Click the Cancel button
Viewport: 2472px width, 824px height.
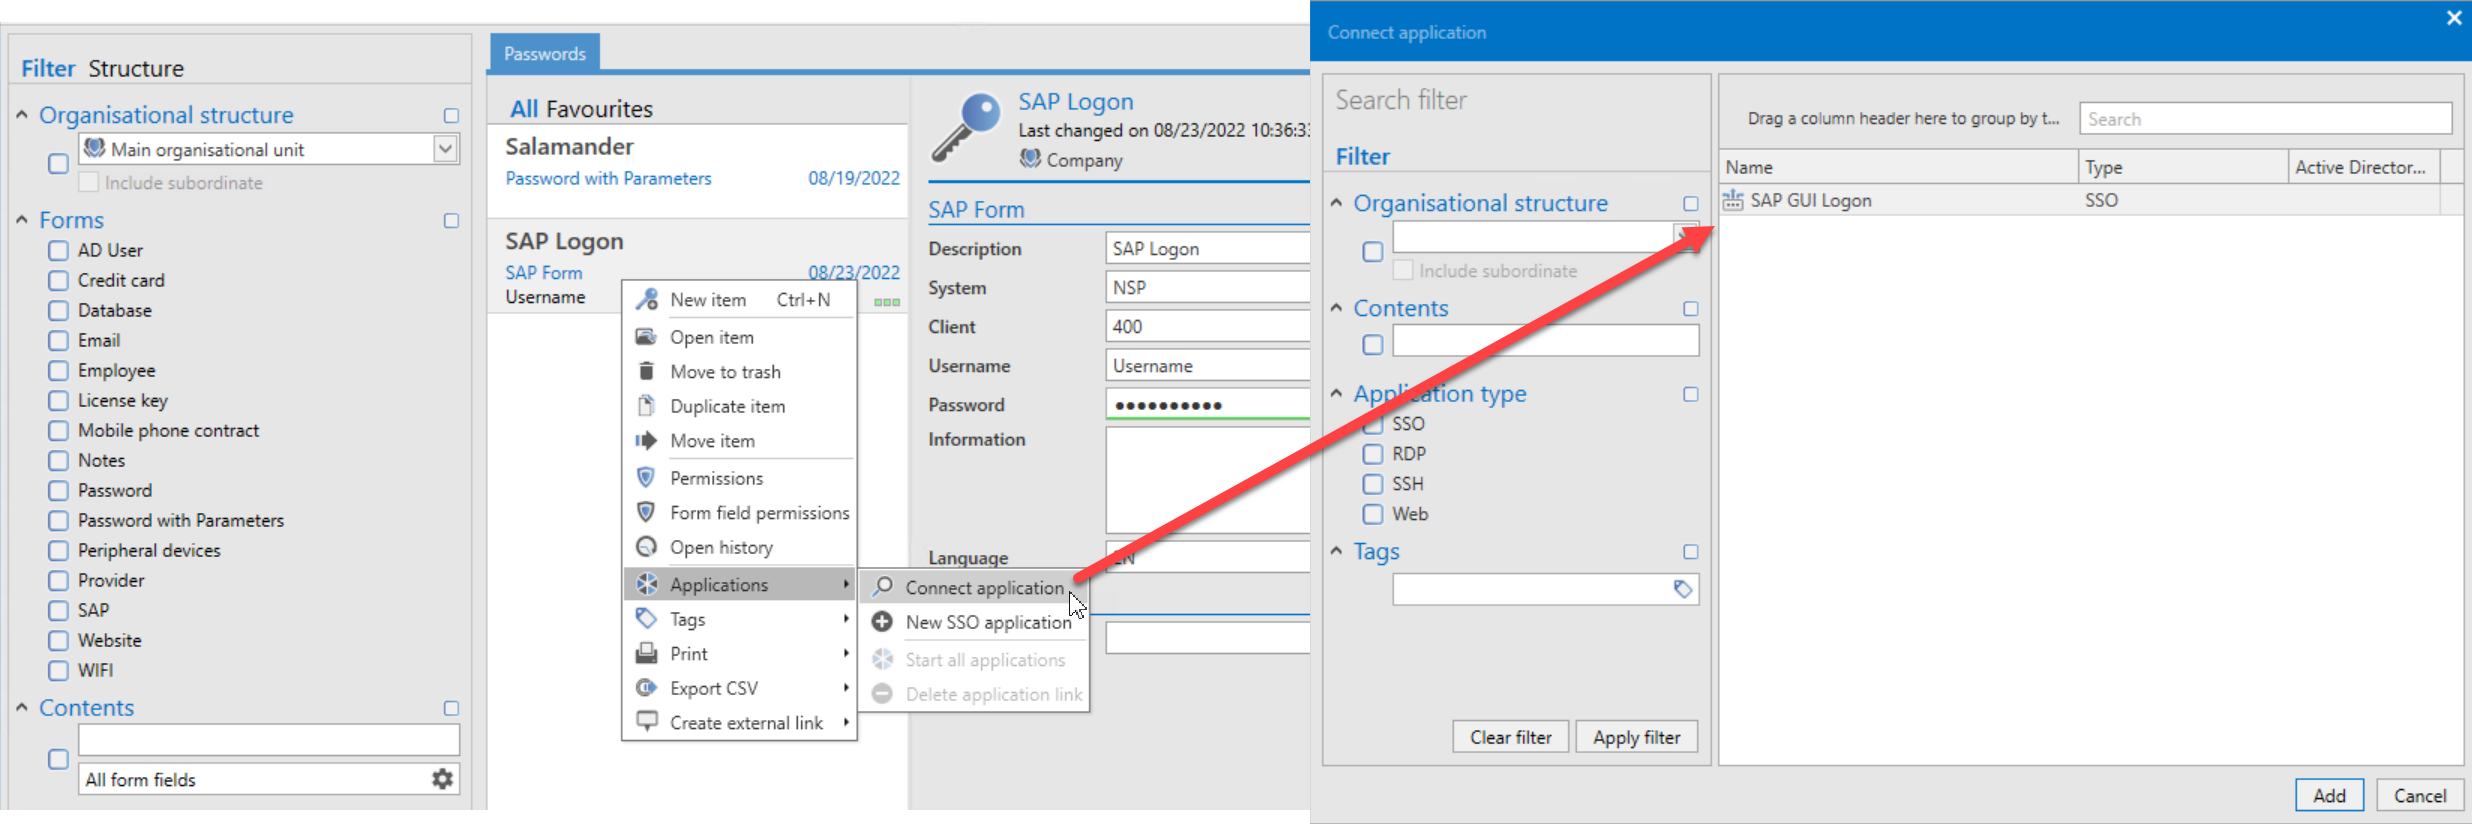point(2419,795)
